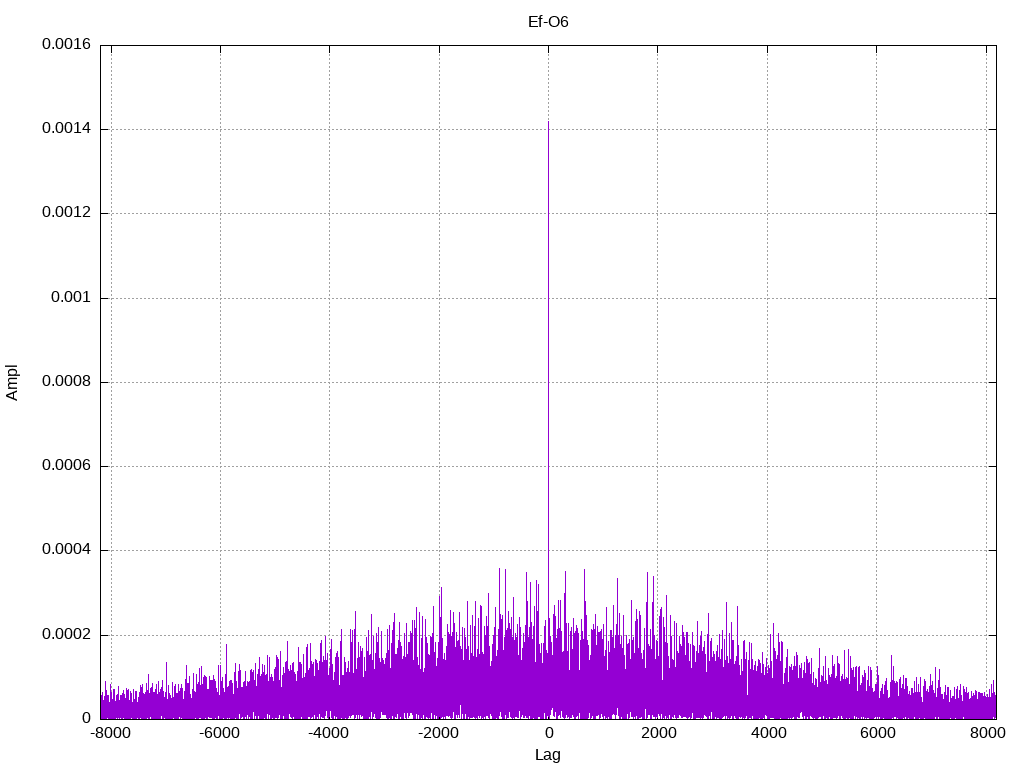
Task: Select the 8000 x-axis tick label
Action: tap(987, 733)
